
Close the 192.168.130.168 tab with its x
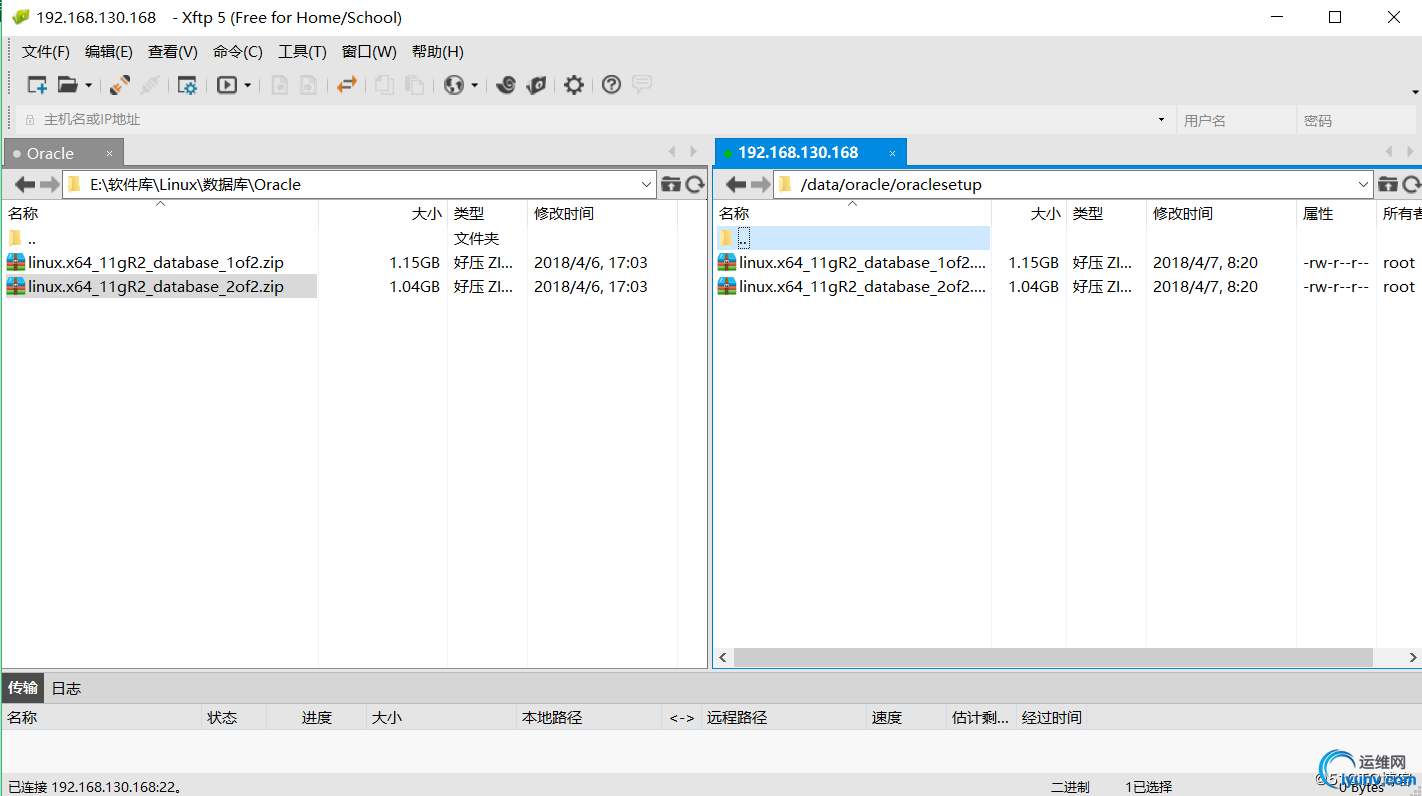click(x=890, y=153)
